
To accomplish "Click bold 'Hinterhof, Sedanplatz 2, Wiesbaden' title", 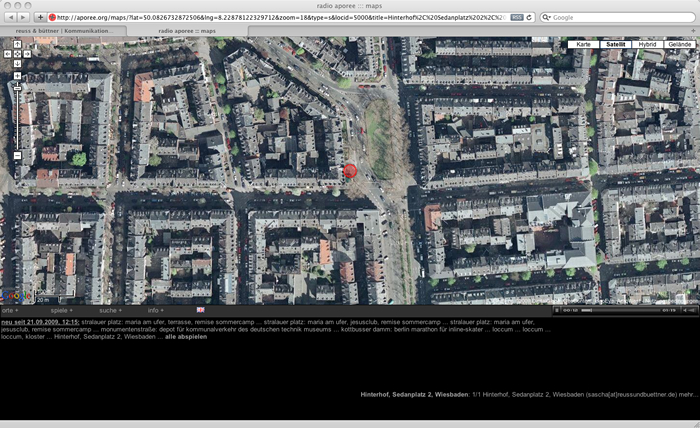I will click(415, 395).
